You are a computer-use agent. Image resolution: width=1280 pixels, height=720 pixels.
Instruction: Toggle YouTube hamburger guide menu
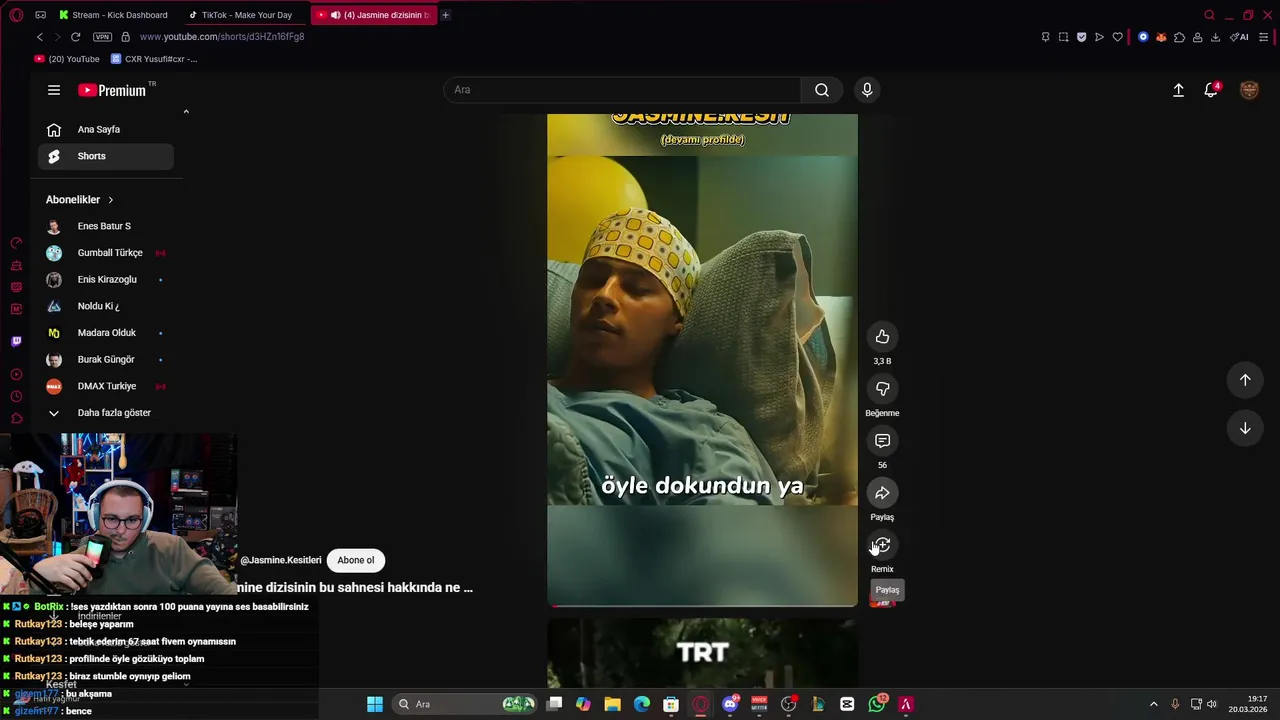pyautogui.click(x=54, y=90)
